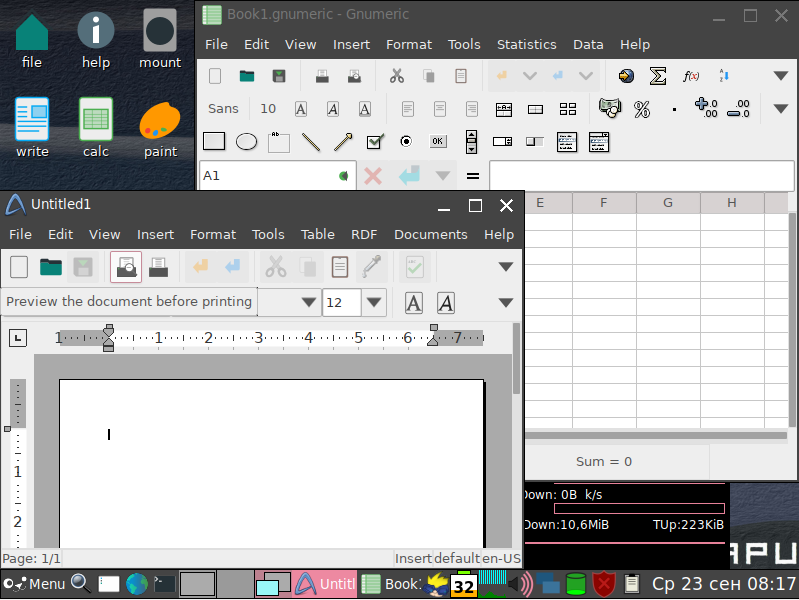Open the Statistics menu in Gnumeric
Screen dimensions: 799x600
click(526, 44)
